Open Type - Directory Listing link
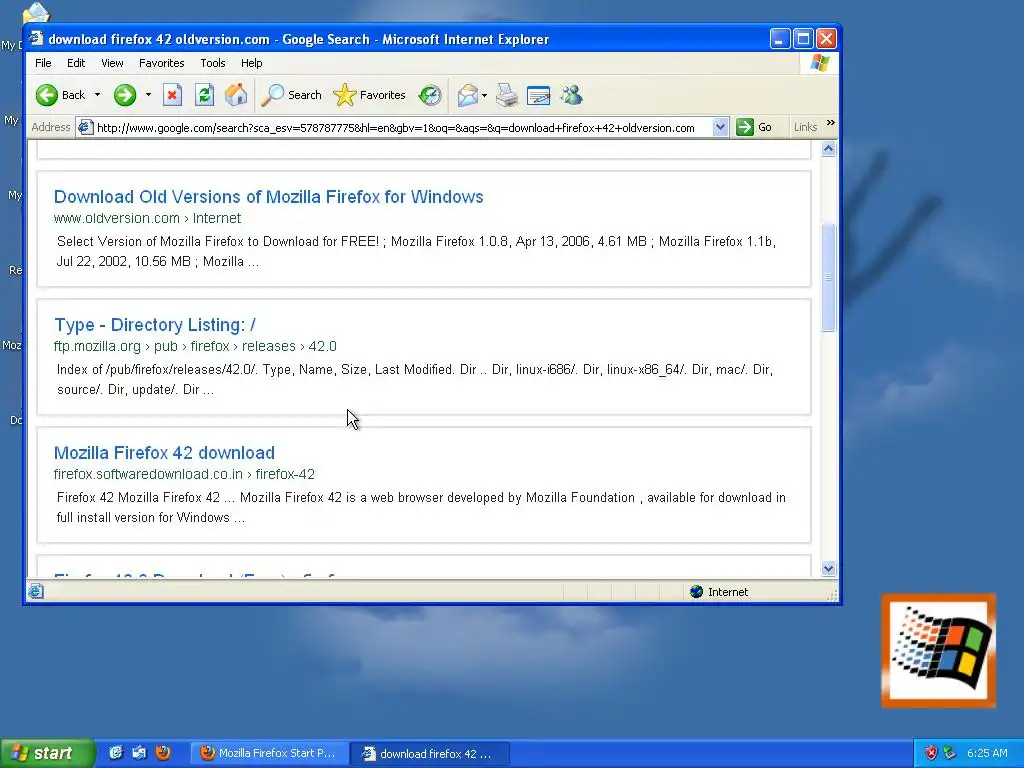Image resolution: width=1024 pixels, height=768 pixels. [x=155, y=325]
